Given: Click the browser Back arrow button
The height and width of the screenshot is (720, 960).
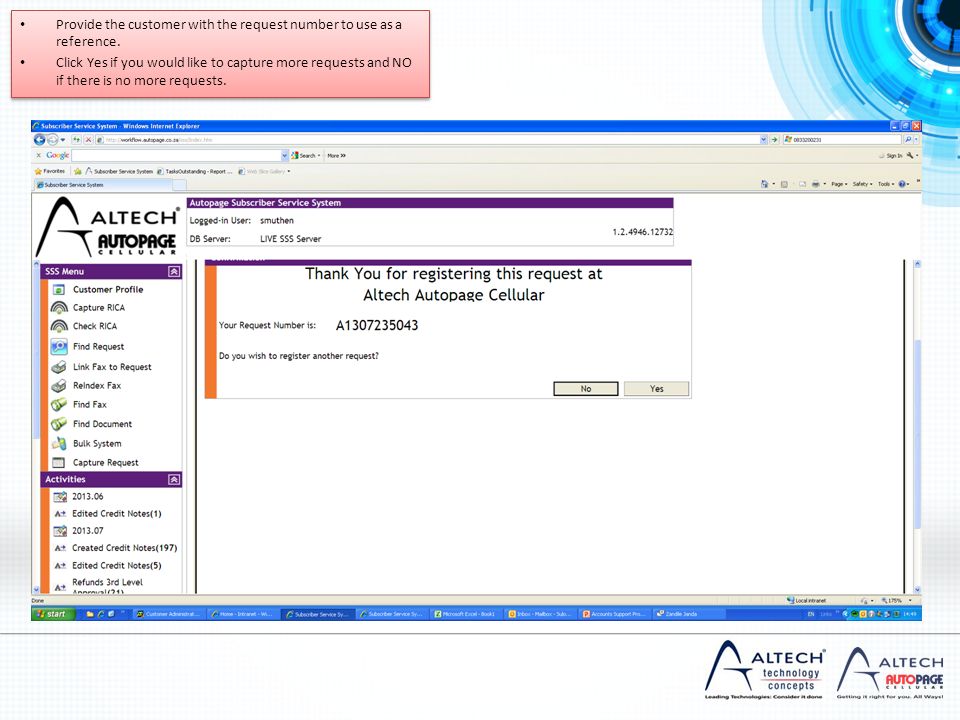Looking at the screenshot, I should (39, 140).
